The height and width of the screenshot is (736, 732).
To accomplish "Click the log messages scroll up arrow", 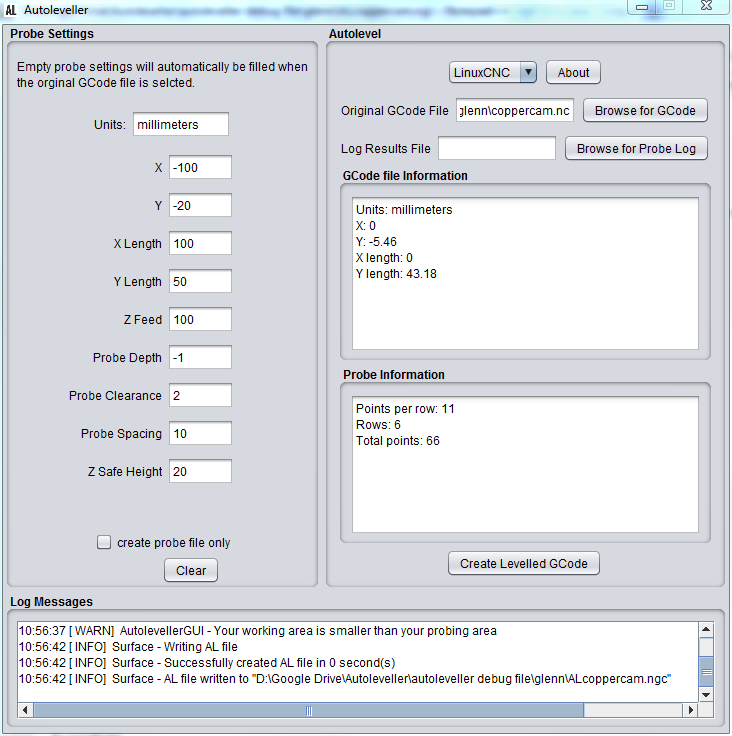I will point(706,630).
